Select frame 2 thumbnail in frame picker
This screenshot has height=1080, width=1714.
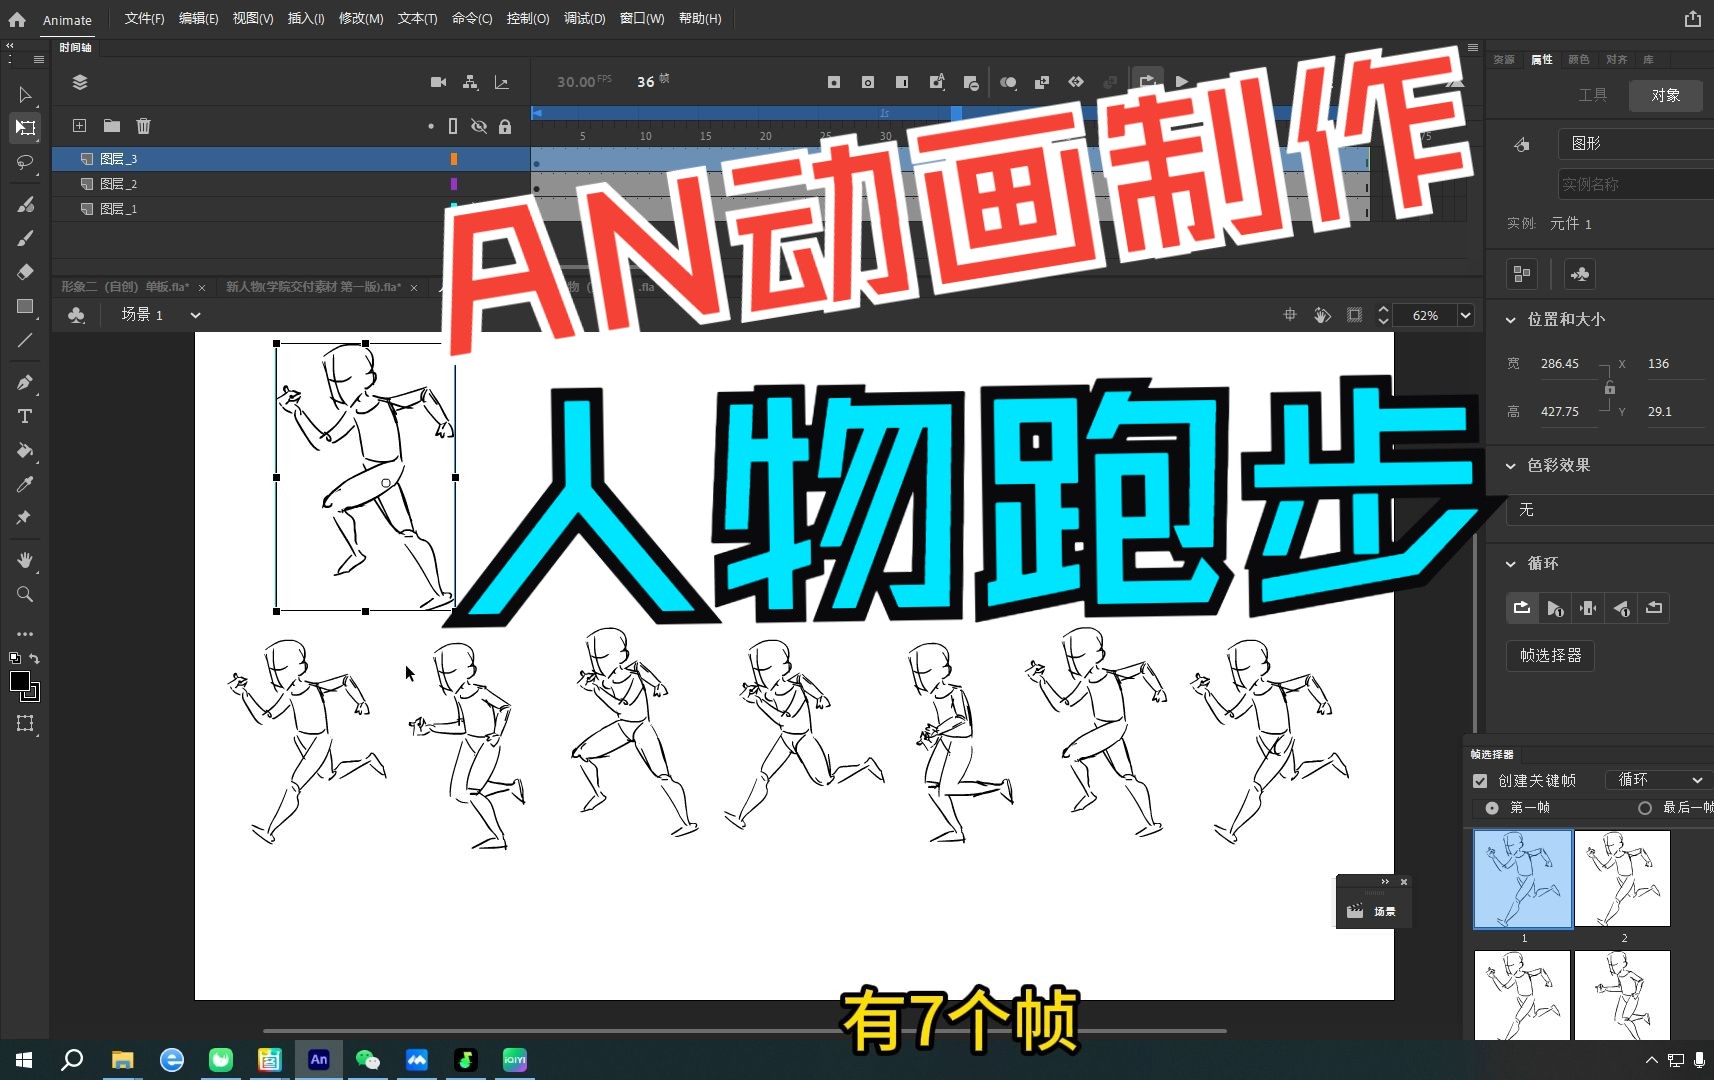[x=1622, y=880]
